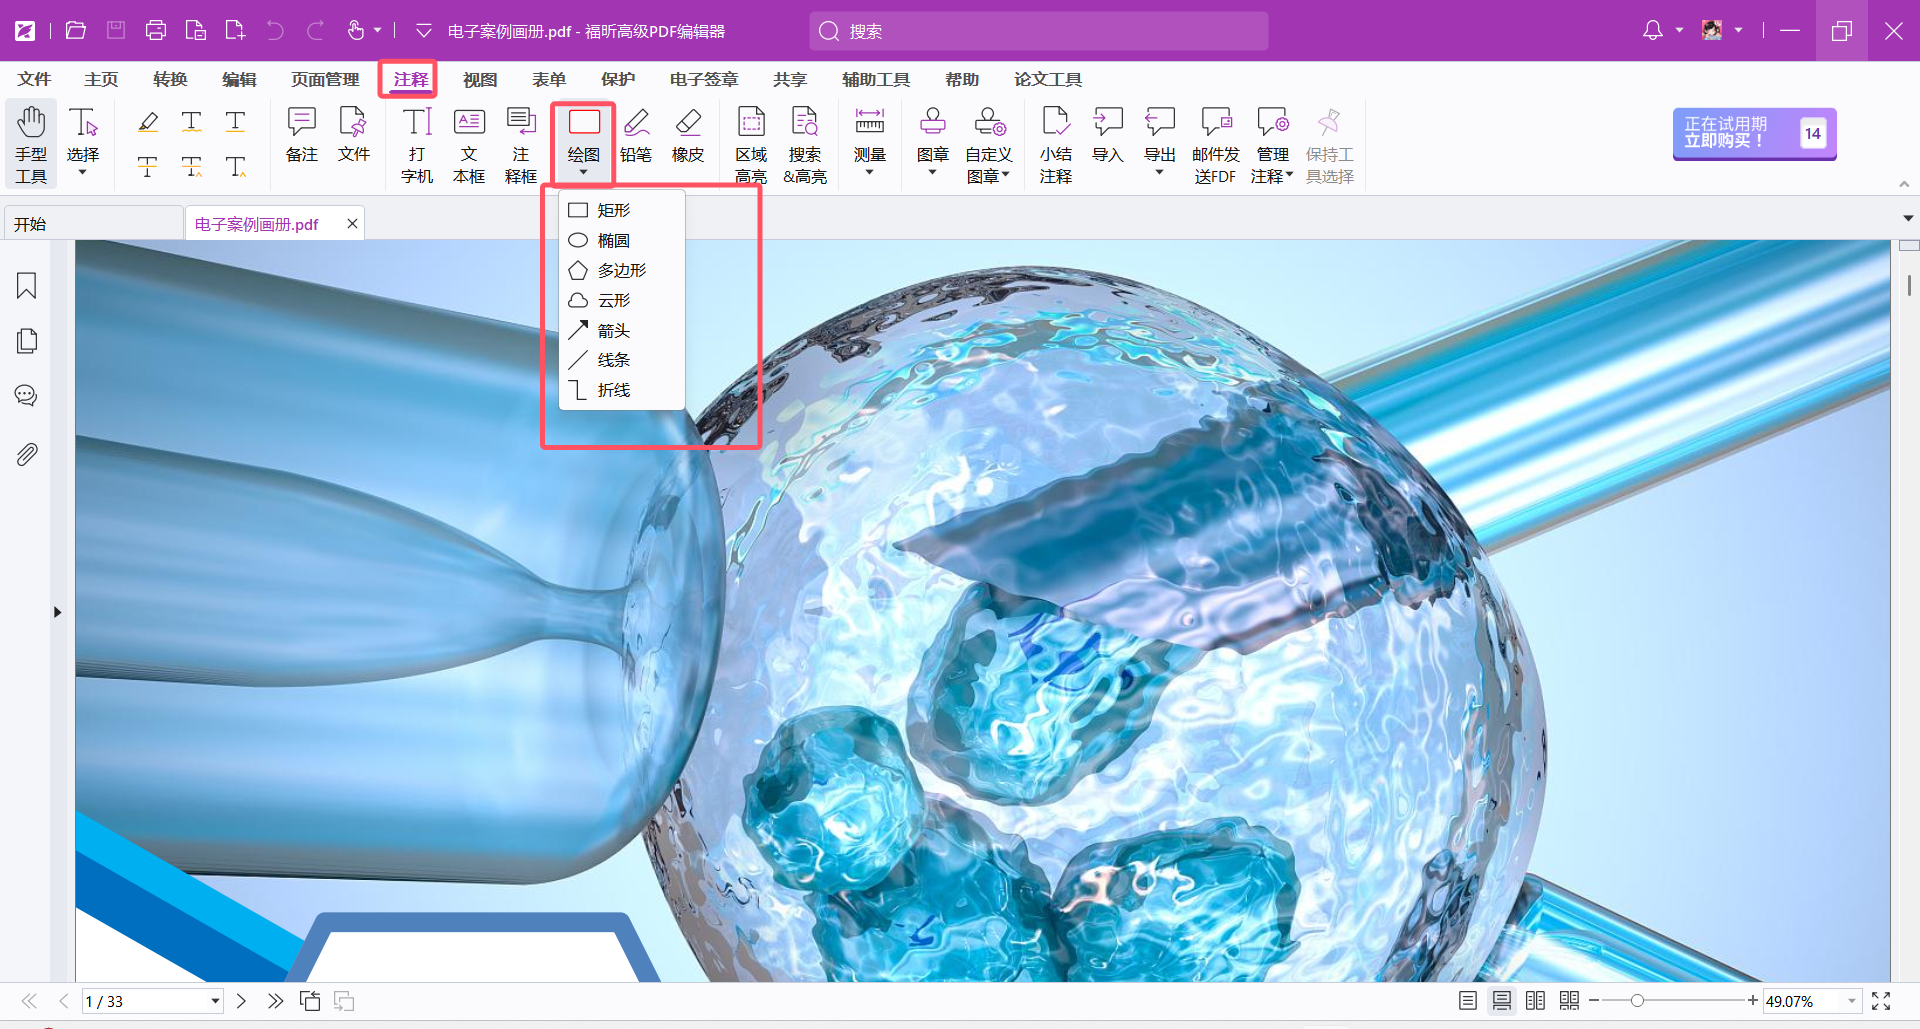Click the vertical scrollbar thumb
Image resolution: width=1920 pixels, height=1029 pixels.
click(x=1909, y=284)
